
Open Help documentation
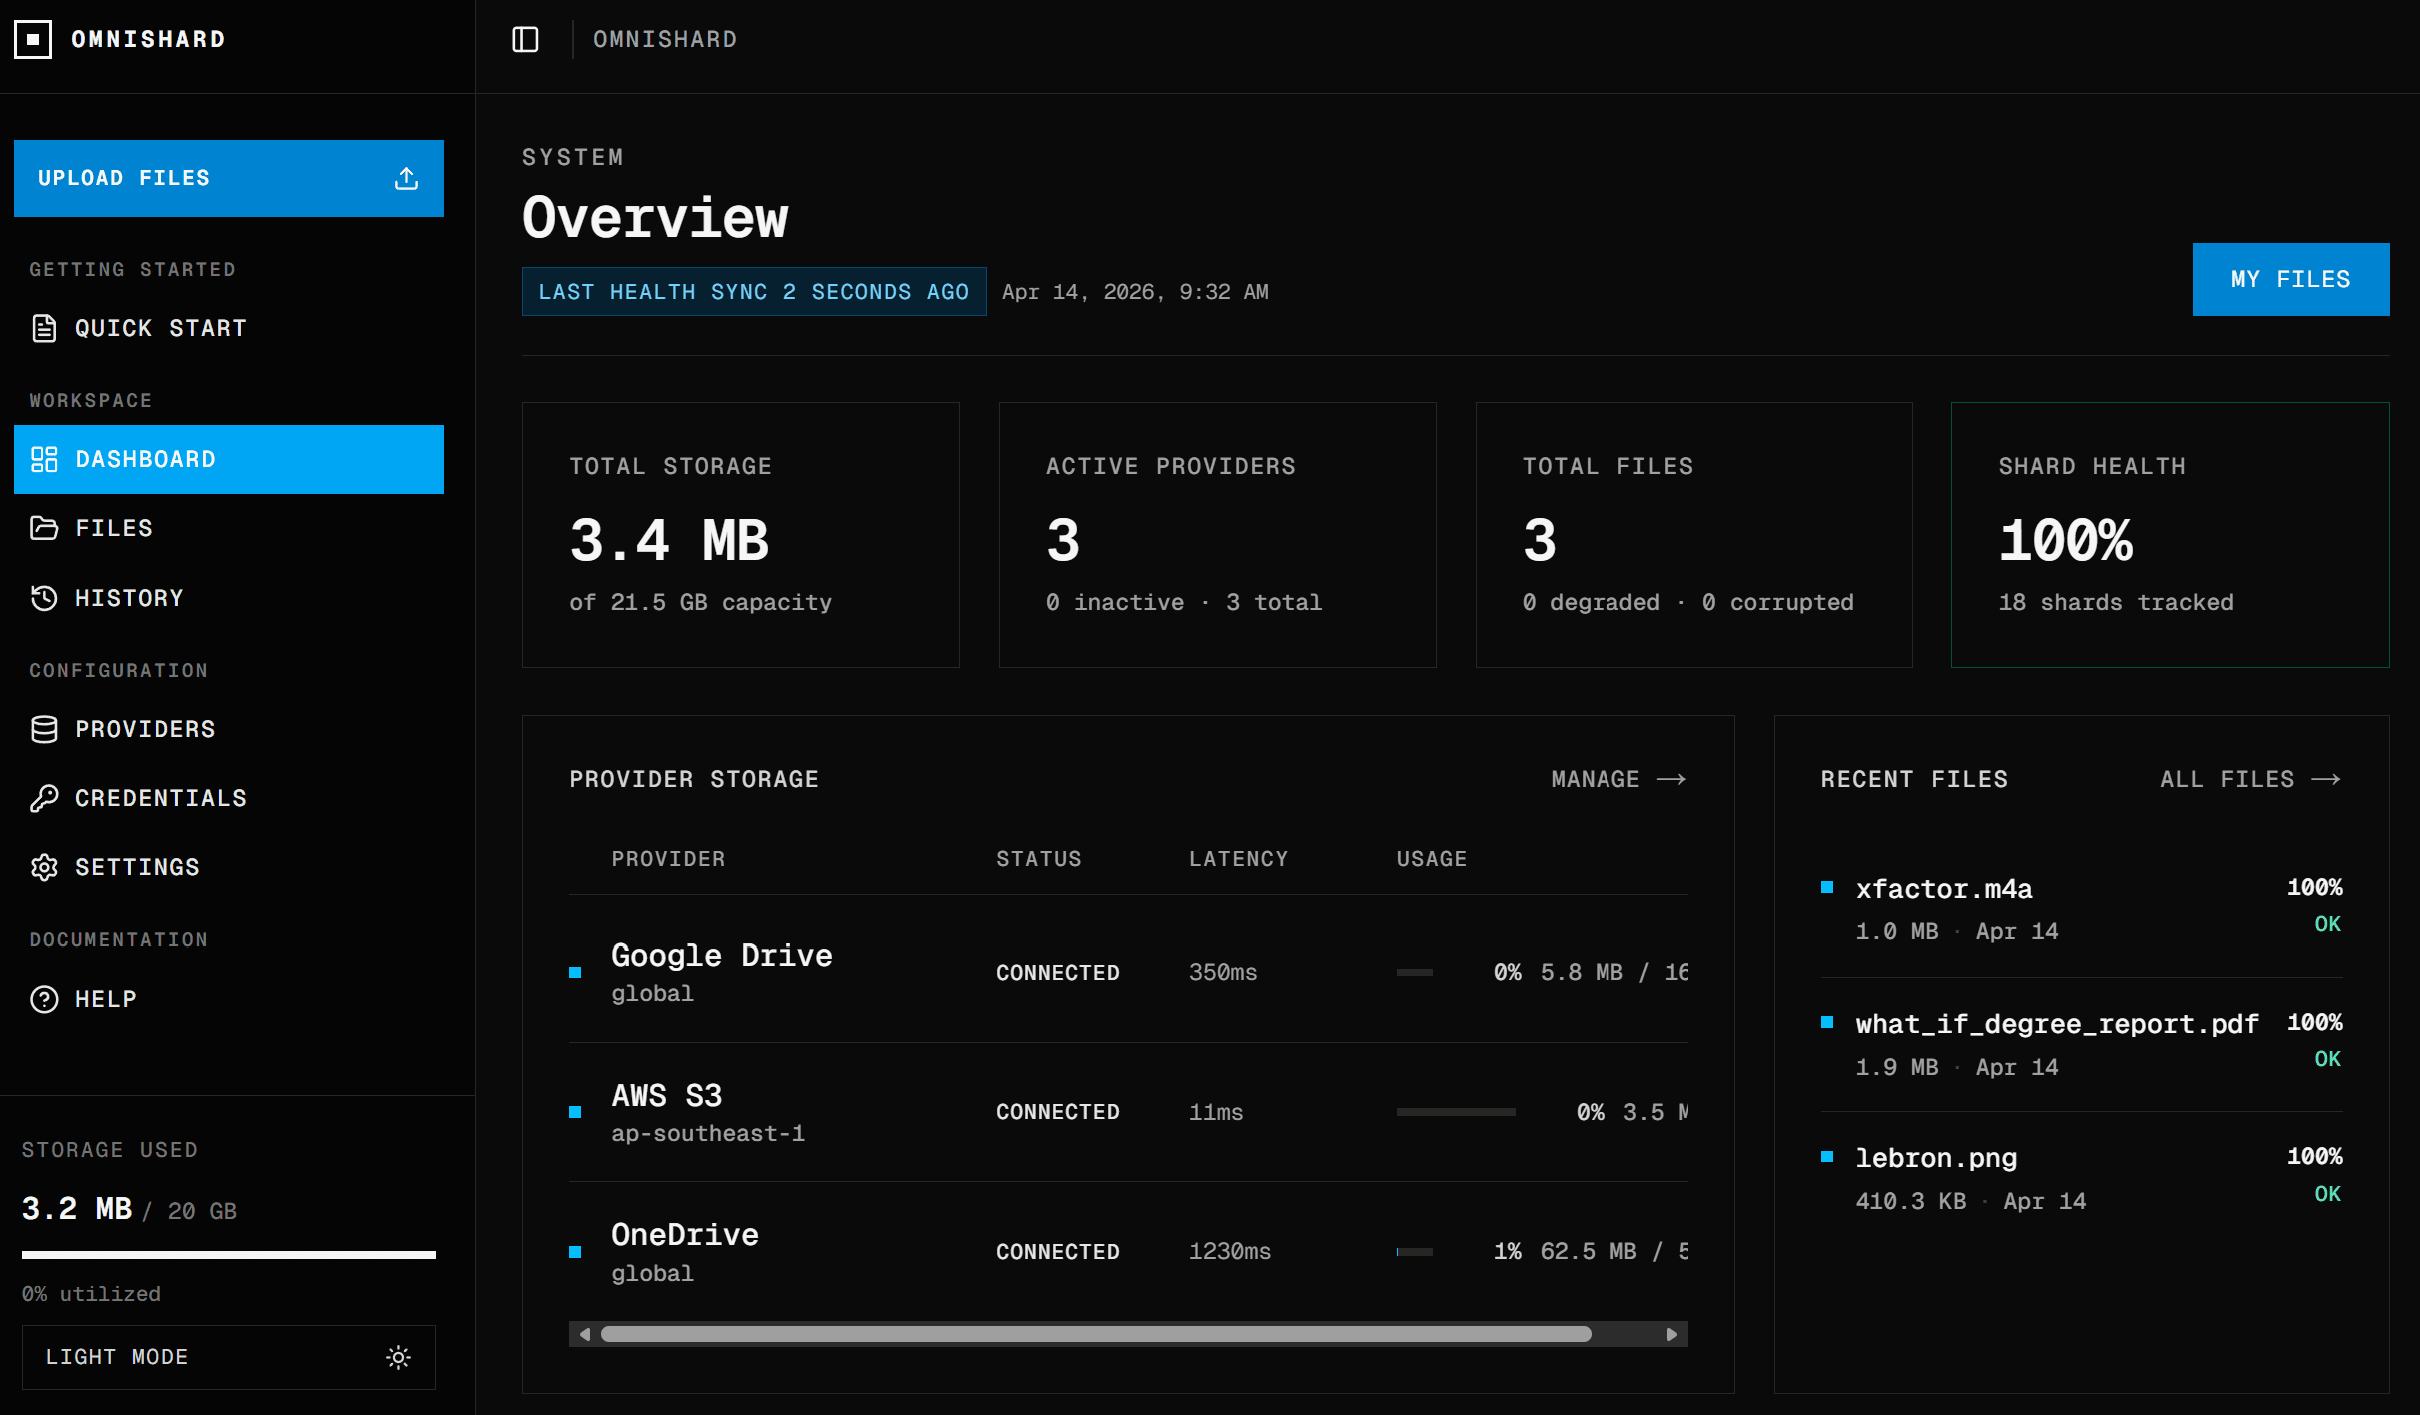click(229, 999)
